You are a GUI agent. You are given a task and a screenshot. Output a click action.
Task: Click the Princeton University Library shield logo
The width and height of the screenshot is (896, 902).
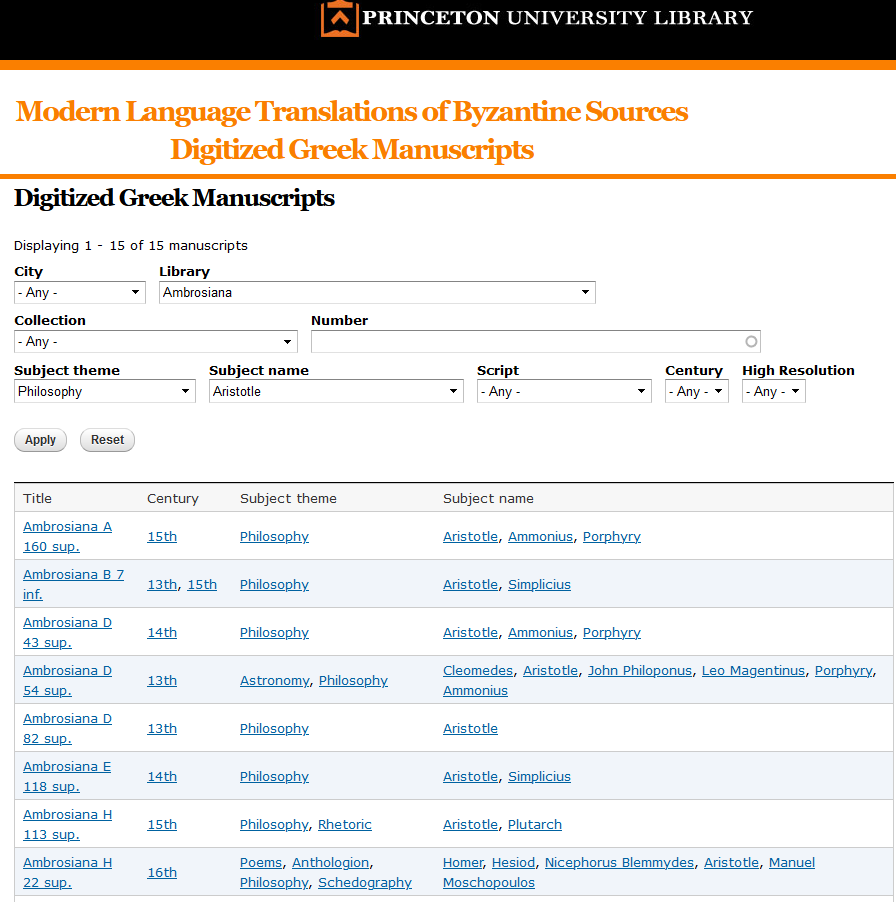tap(340, 18)
